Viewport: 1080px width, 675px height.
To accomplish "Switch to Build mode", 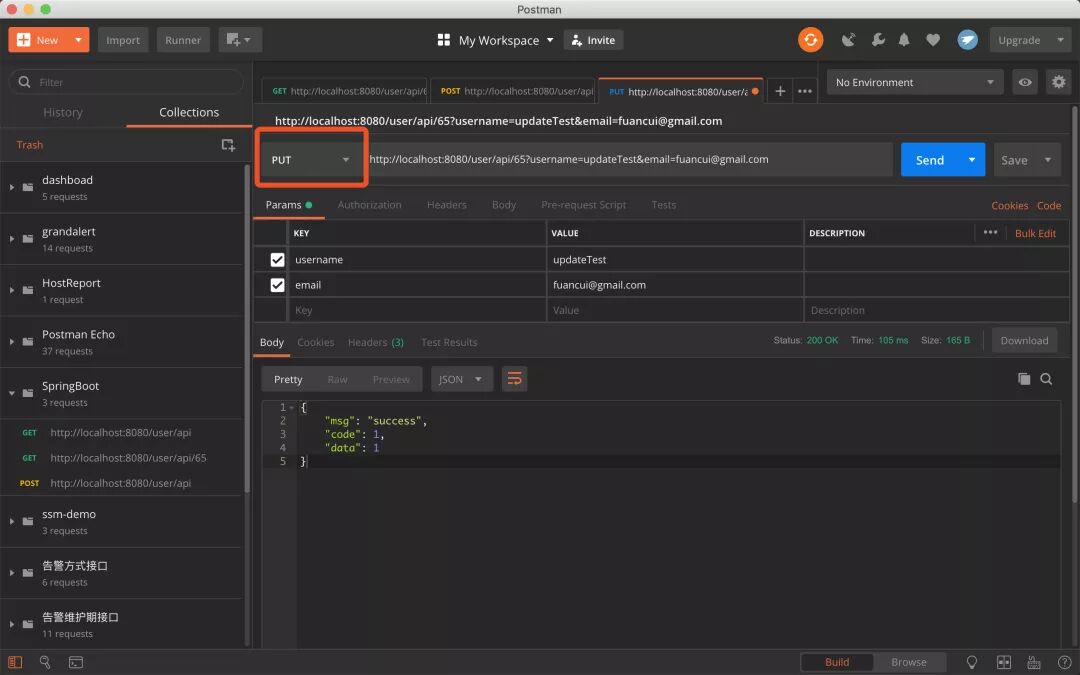I will pos(837,662).
